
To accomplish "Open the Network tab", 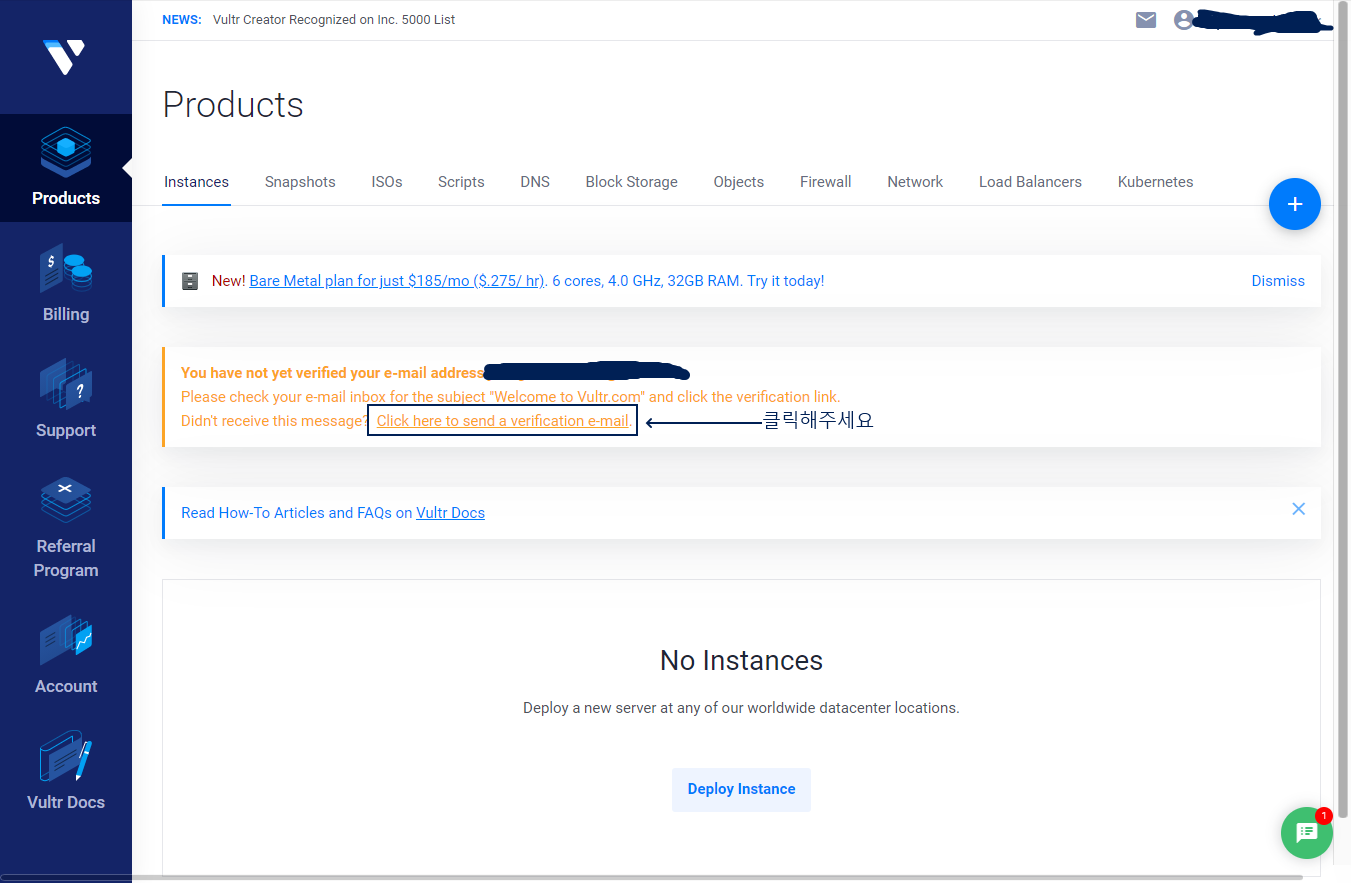I will (x=915, y=182).
